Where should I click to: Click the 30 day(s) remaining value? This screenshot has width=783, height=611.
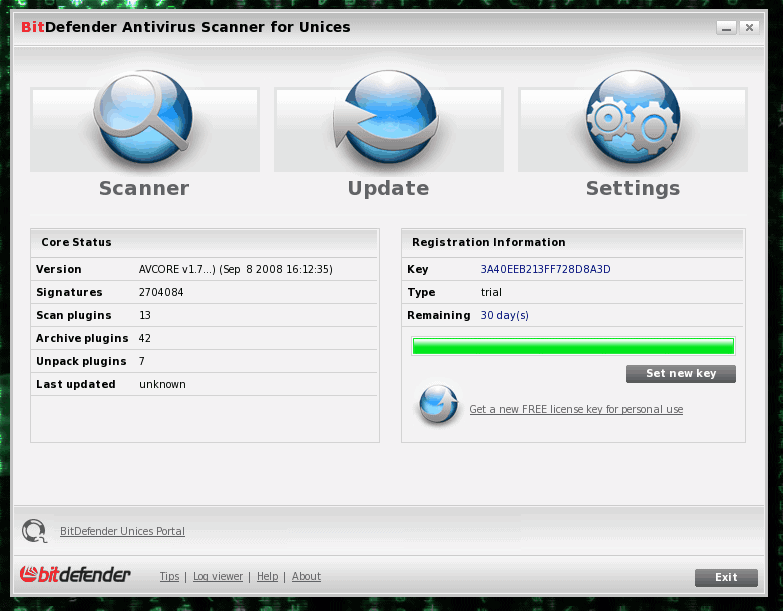(x=505, y=315)
